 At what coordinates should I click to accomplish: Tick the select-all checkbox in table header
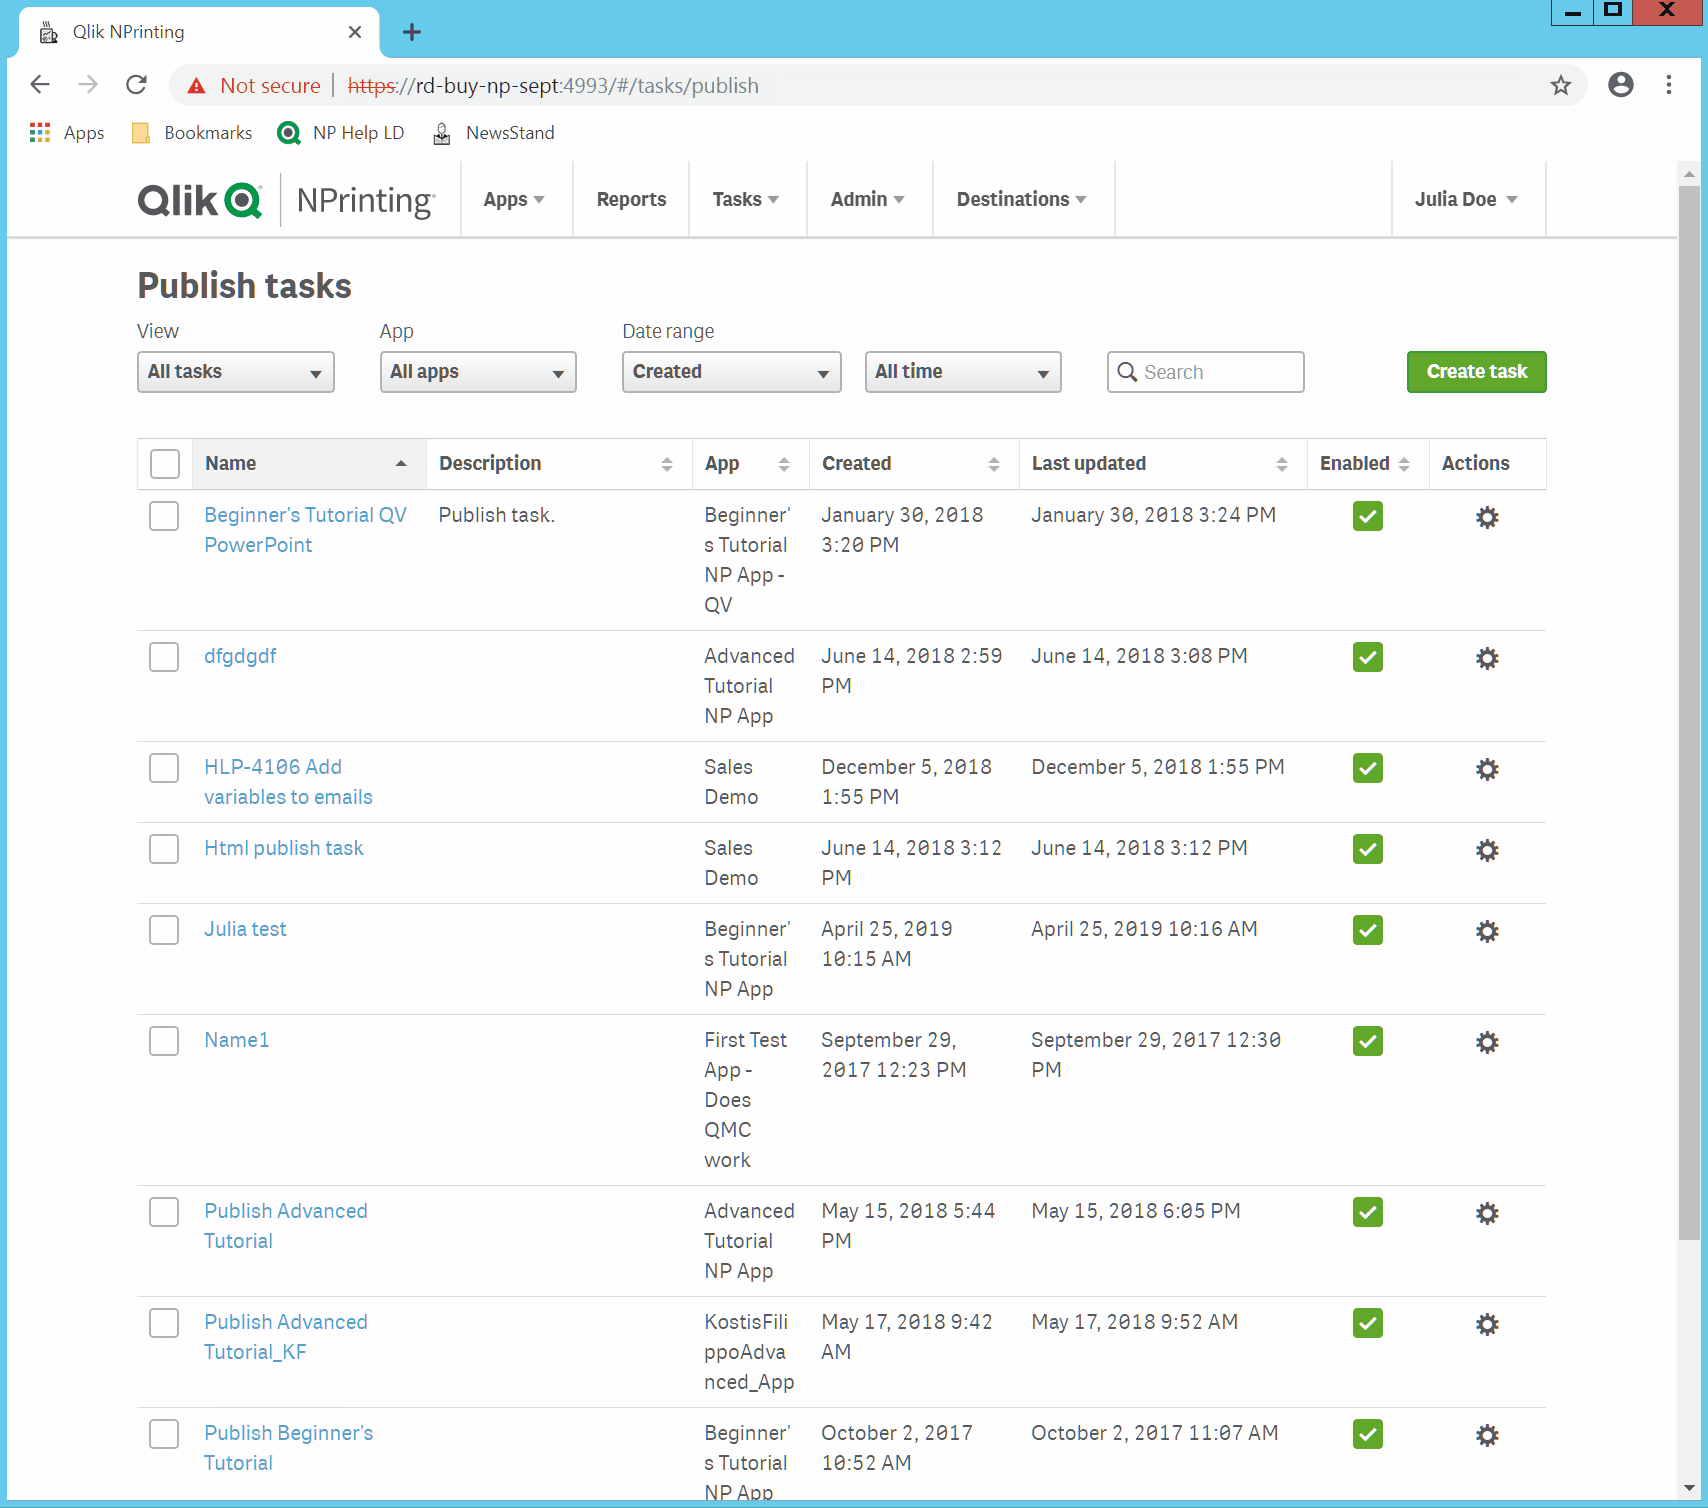pos(165,464)
